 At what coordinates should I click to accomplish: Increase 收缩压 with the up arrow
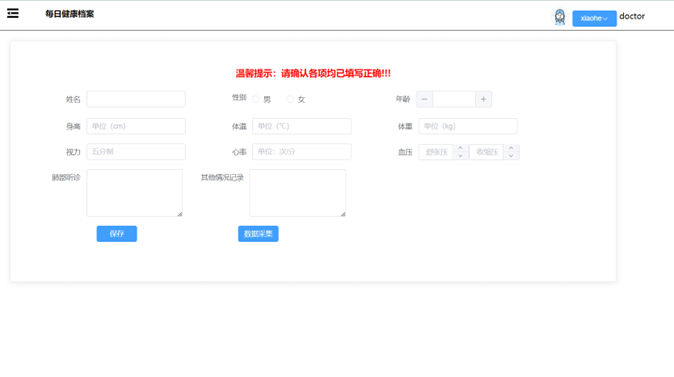pos(511,148)
